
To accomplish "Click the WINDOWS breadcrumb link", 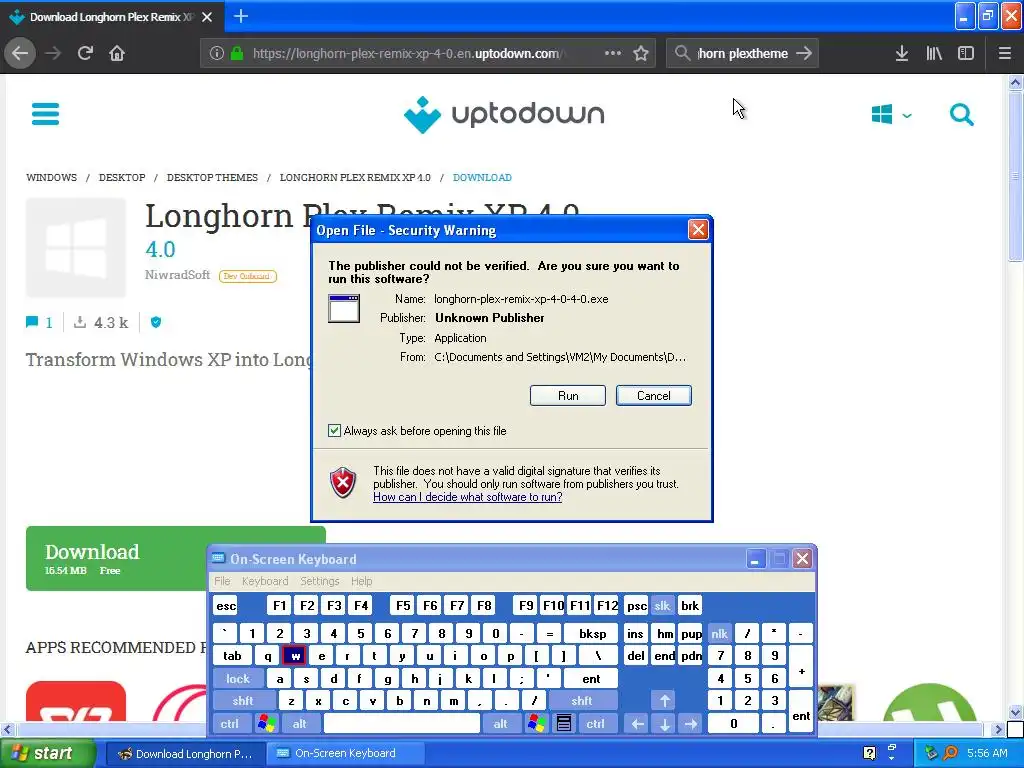I will (52, 178).
